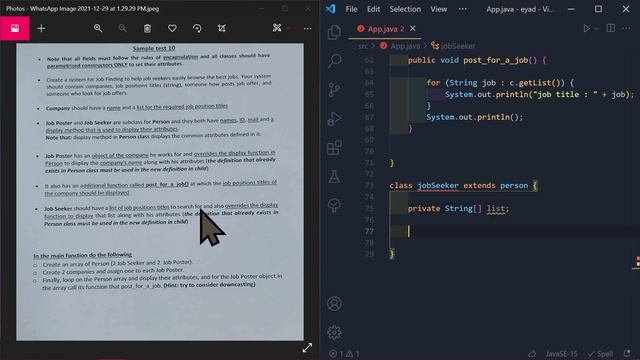
Task: Click line number 77 in the gutter
Action: coord(369,231)
